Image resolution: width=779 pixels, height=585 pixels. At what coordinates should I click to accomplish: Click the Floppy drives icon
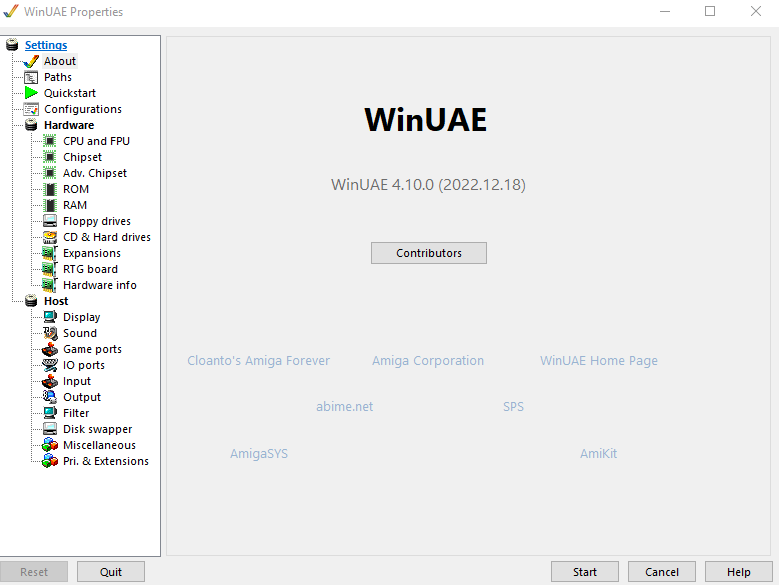(50, 221)
